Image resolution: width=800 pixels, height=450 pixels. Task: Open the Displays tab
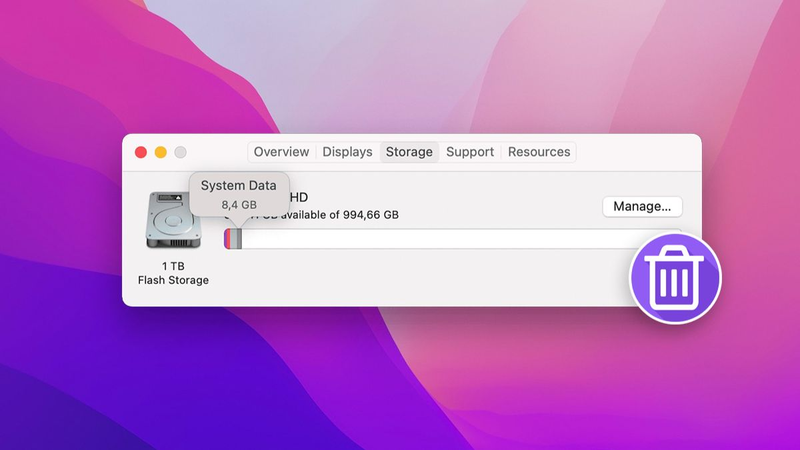click(347, 152)
